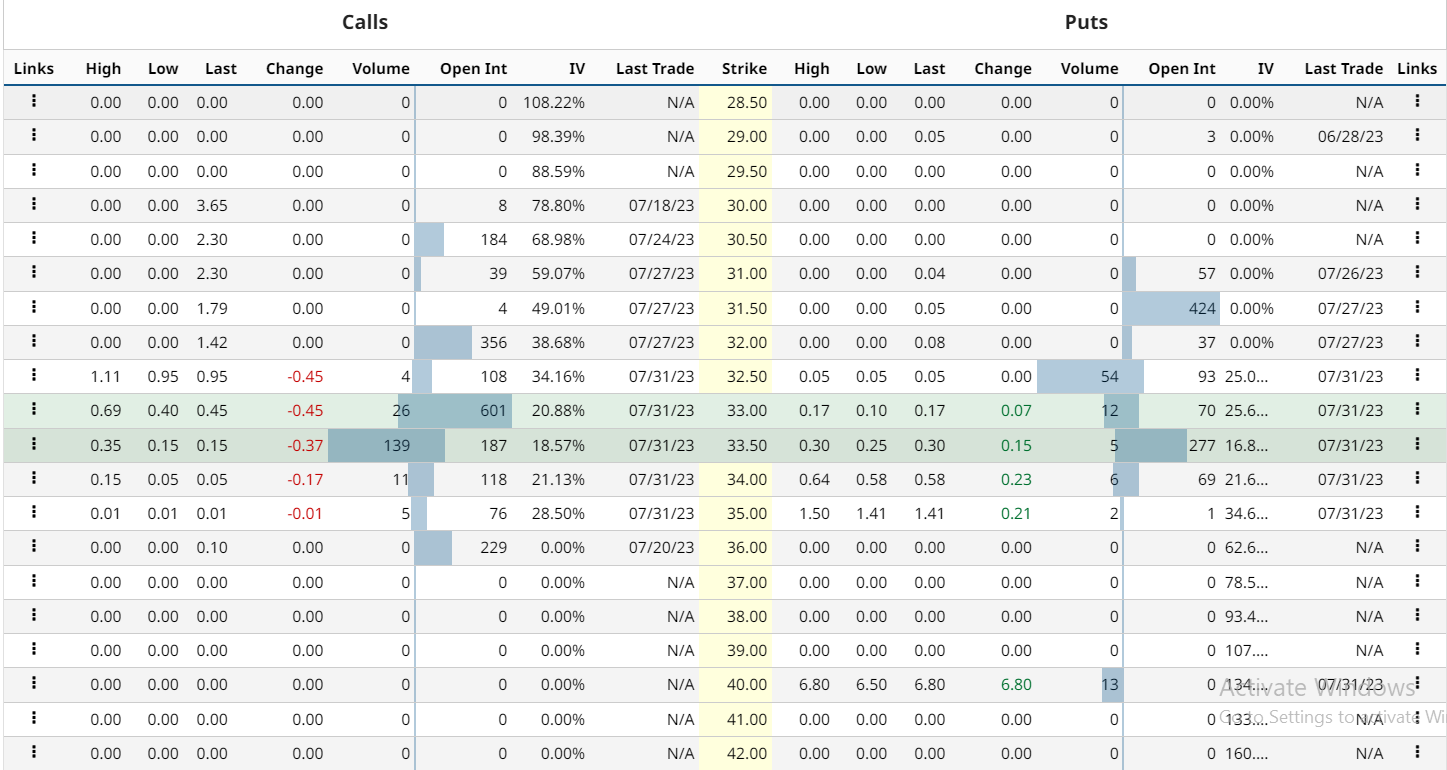The width and height of the screenshot is (1447, 770).
Task: Sort by Strike column header
Action: (744, 69)
